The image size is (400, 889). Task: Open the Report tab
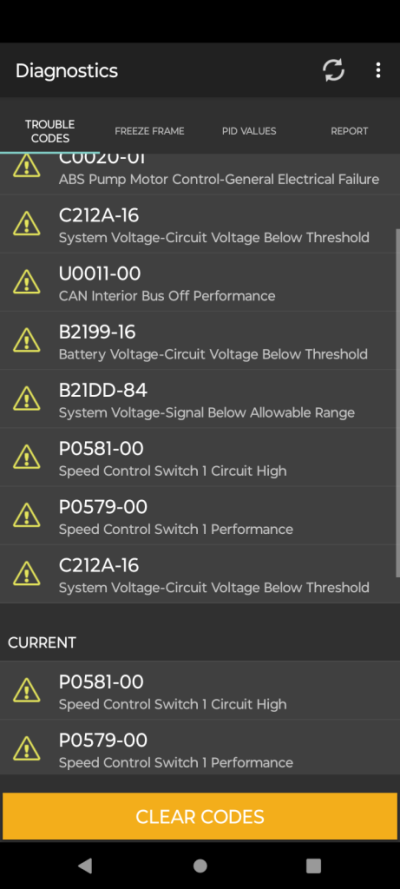tap(350, 131)
